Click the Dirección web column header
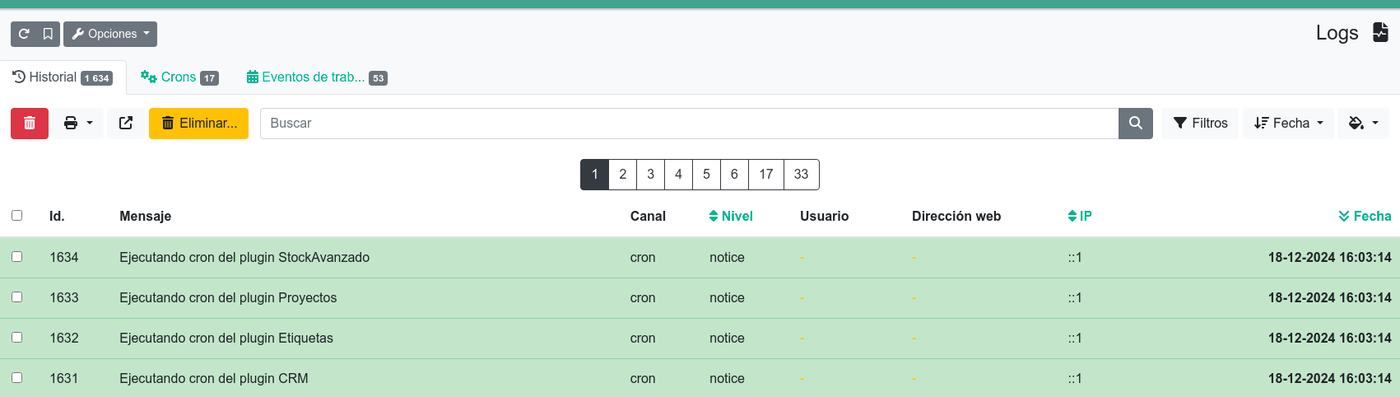The height and width of the screenshot is (397, 1400). [x=956, y=216]
